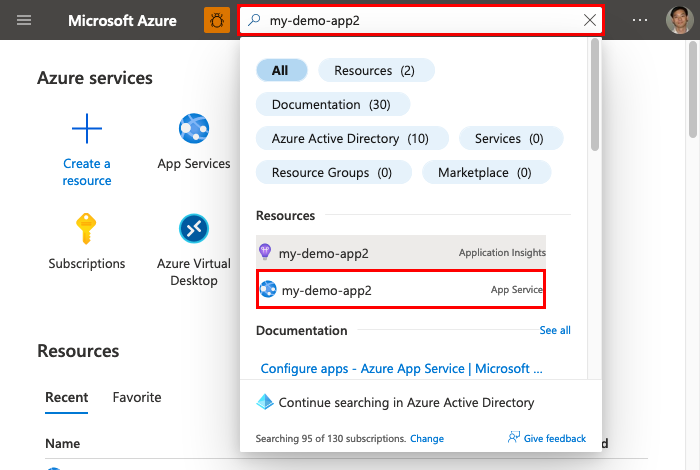Viewport: 700px width, 470px height.
Task: Switch to the Favorite tab
Action: point(137,397)
